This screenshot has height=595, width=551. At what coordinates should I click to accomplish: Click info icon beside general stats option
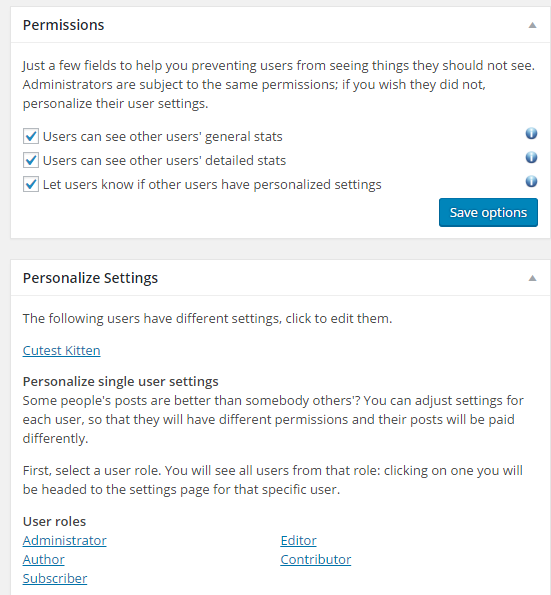[x=531, y=134]
